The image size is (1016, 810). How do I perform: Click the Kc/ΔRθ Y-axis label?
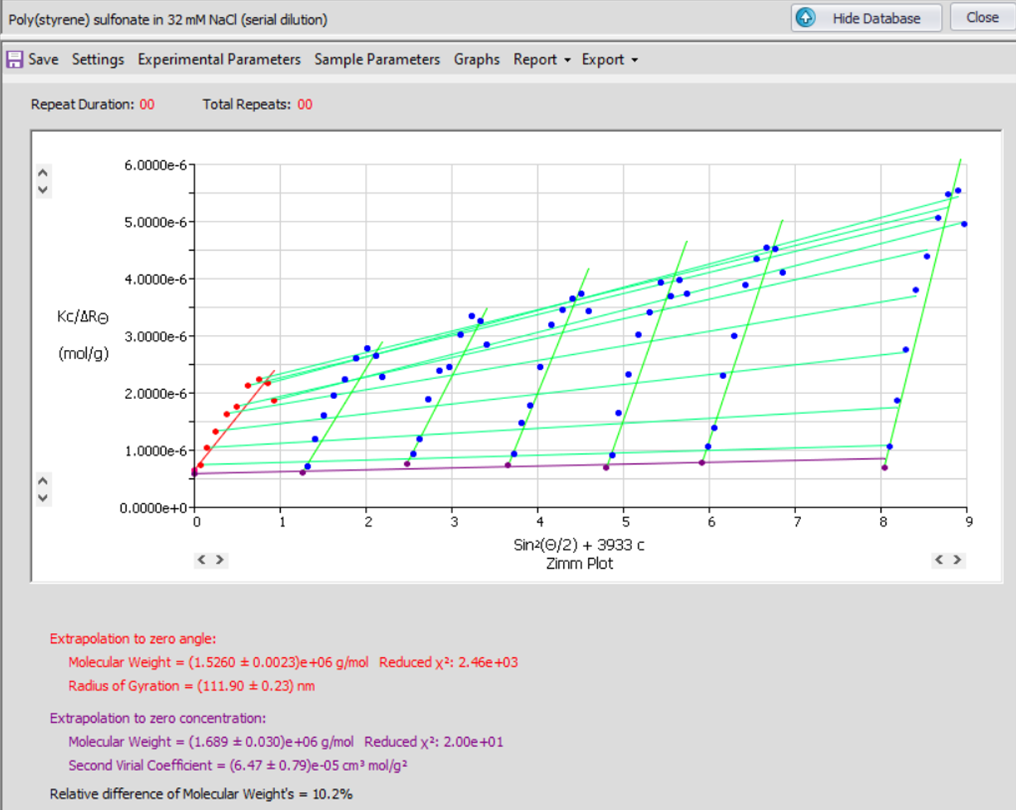[x=83, y=317]
